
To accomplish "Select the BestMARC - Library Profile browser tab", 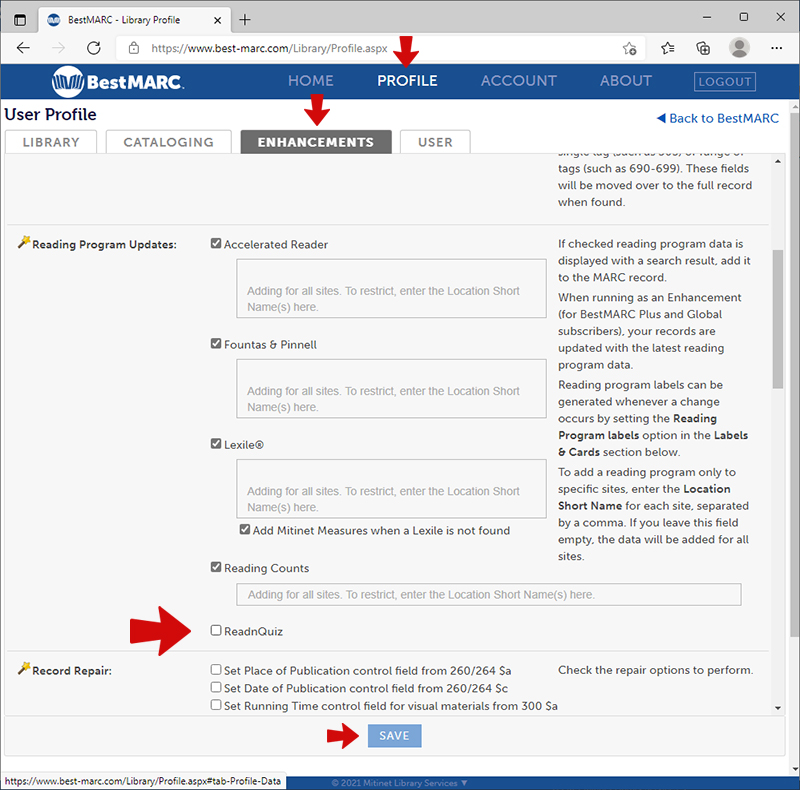I will tap(133, 20).
